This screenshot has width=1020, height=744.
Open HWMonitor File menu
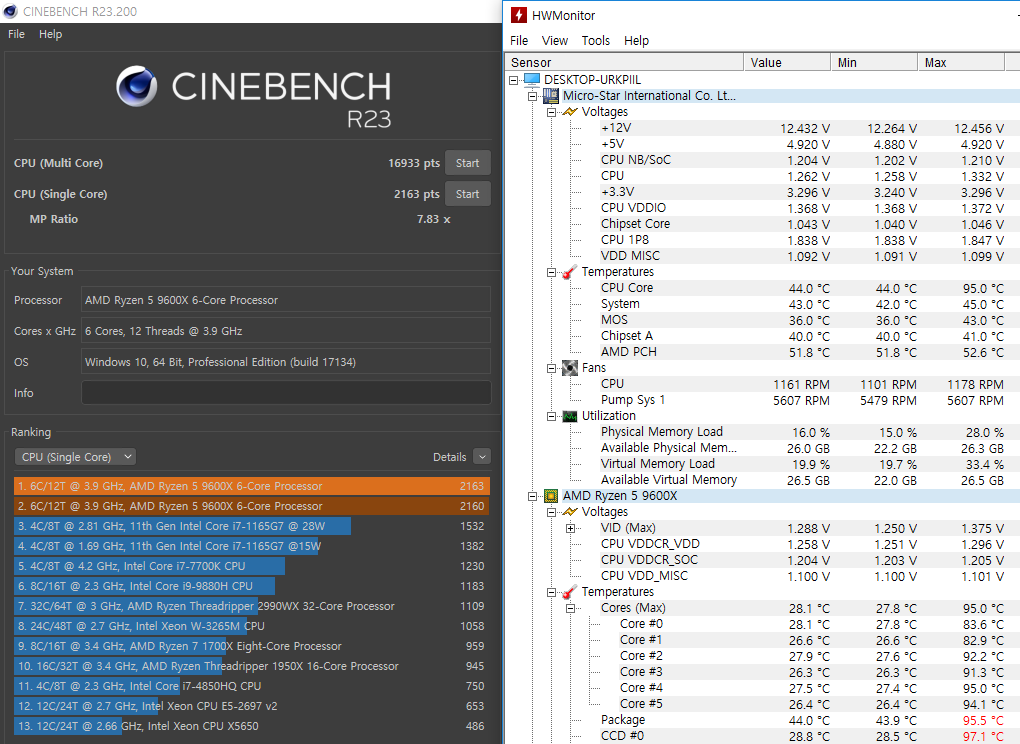(519, 40)
